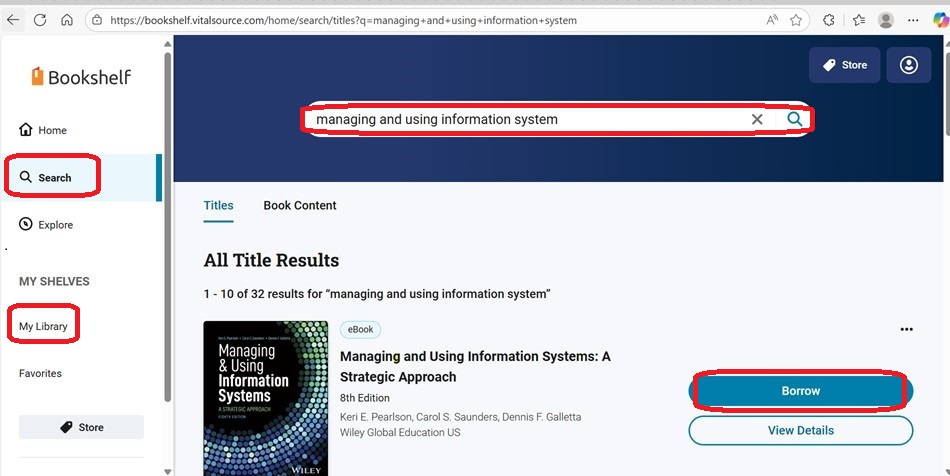Open the browser home page icon
The width and height of the screenshot is (950, 476).
(67, 20)
